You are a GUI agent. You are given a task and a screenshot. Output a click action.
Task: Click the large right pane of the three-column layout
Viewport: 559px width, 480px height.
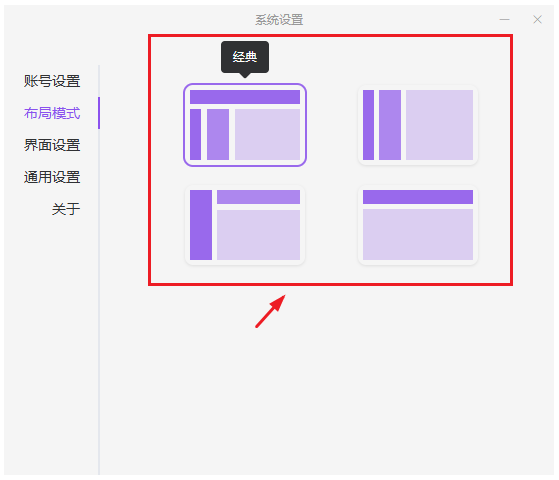[x=440, y=125]
